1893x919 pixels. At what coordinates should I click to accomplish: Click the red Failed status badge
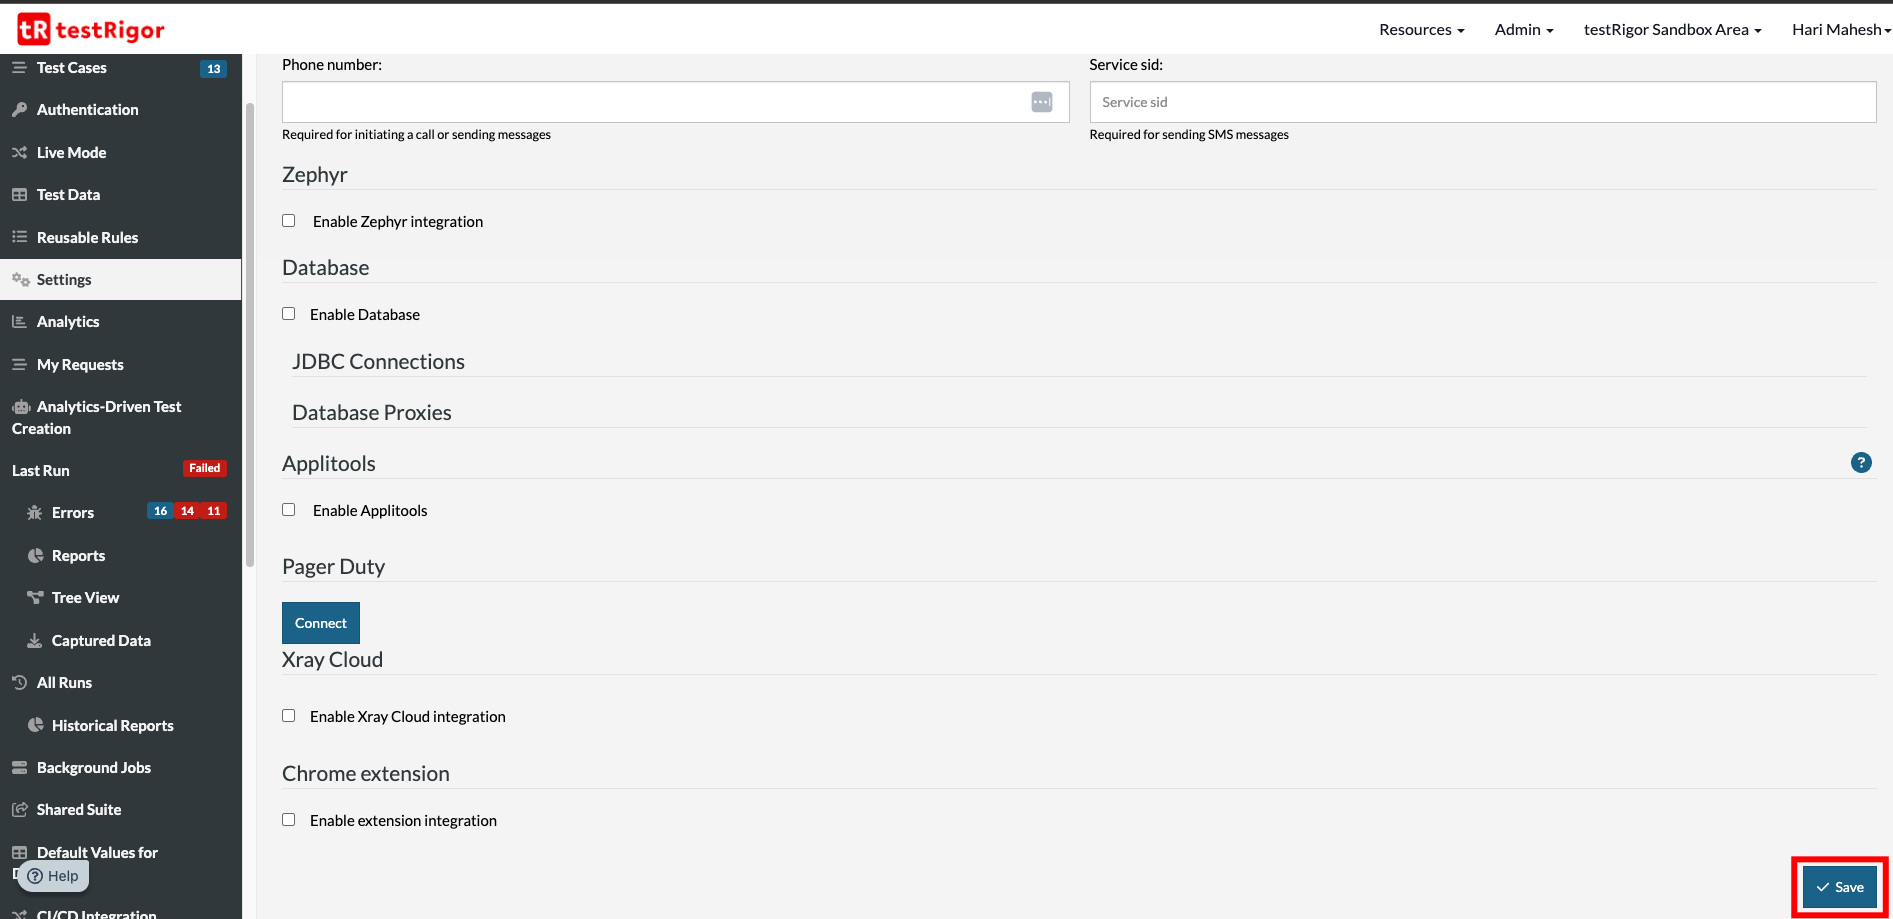click(205, 468)
